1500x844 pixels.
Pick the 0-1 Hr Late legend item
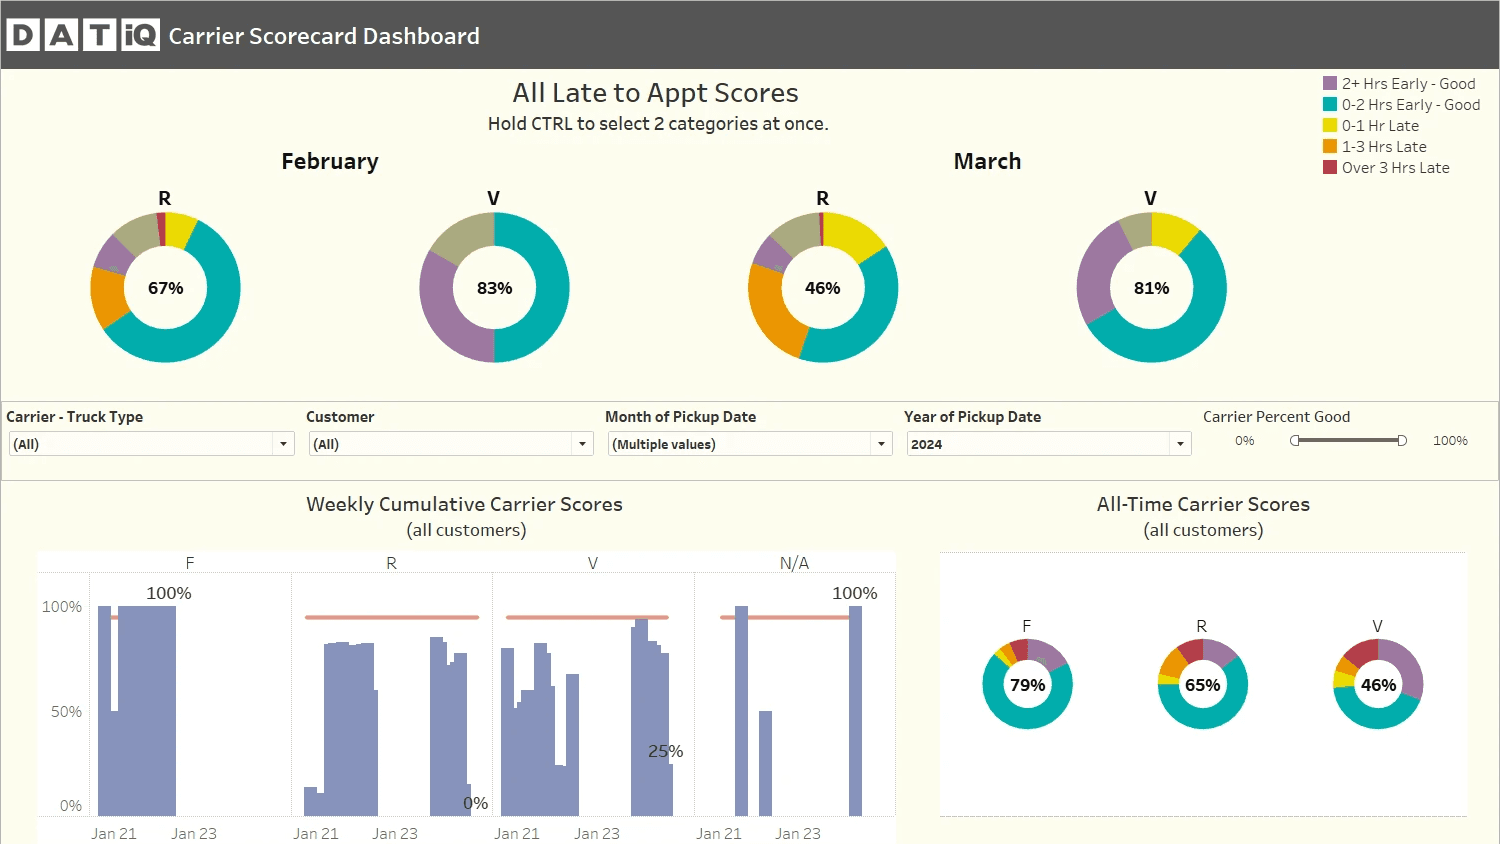pyautogui.click(x=1371, y=125)
